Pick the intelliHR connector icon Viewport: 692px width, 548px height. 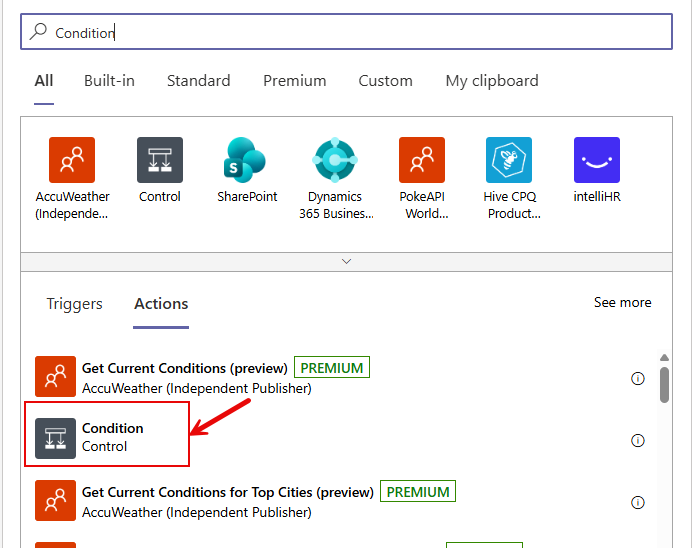coord(597,160)
